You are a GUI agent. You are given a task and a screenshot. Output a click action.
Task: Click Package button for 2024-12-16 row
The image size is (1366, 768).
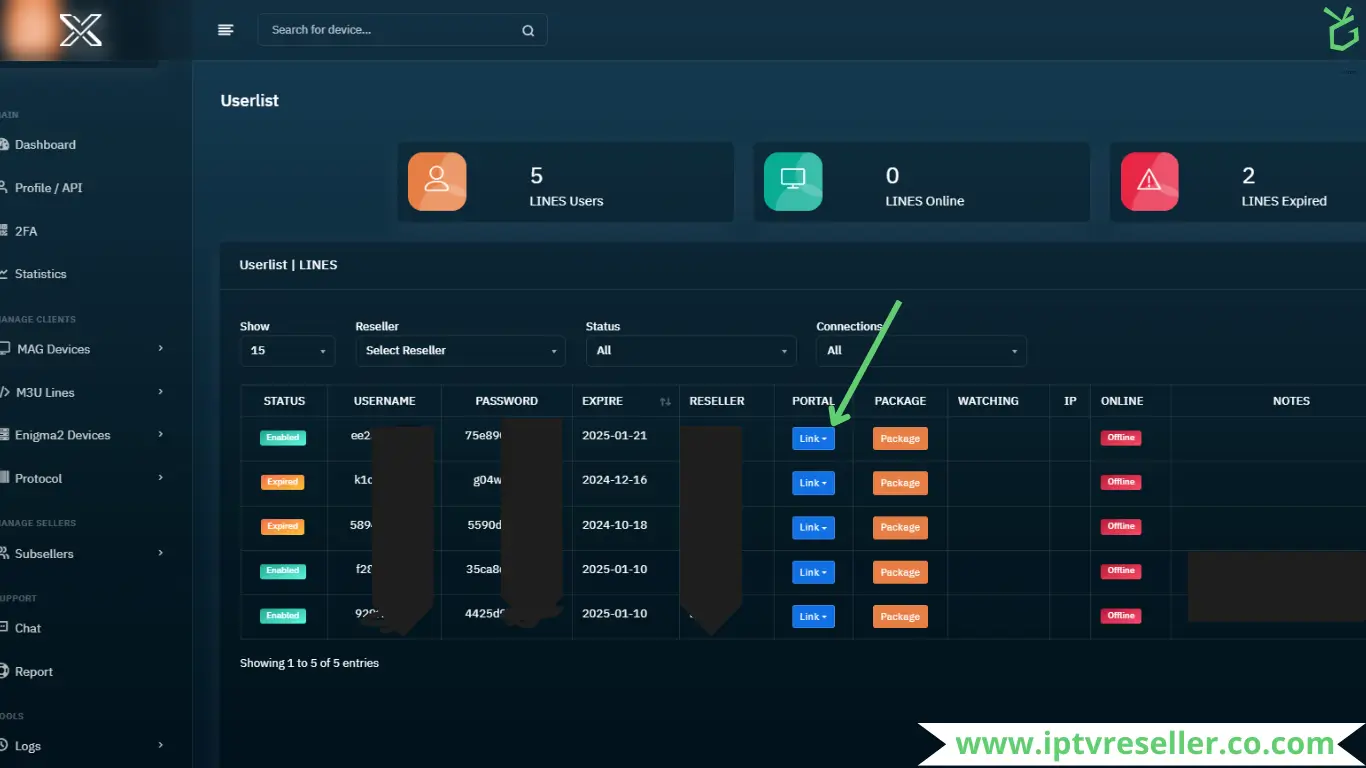(x=900, y=483)
